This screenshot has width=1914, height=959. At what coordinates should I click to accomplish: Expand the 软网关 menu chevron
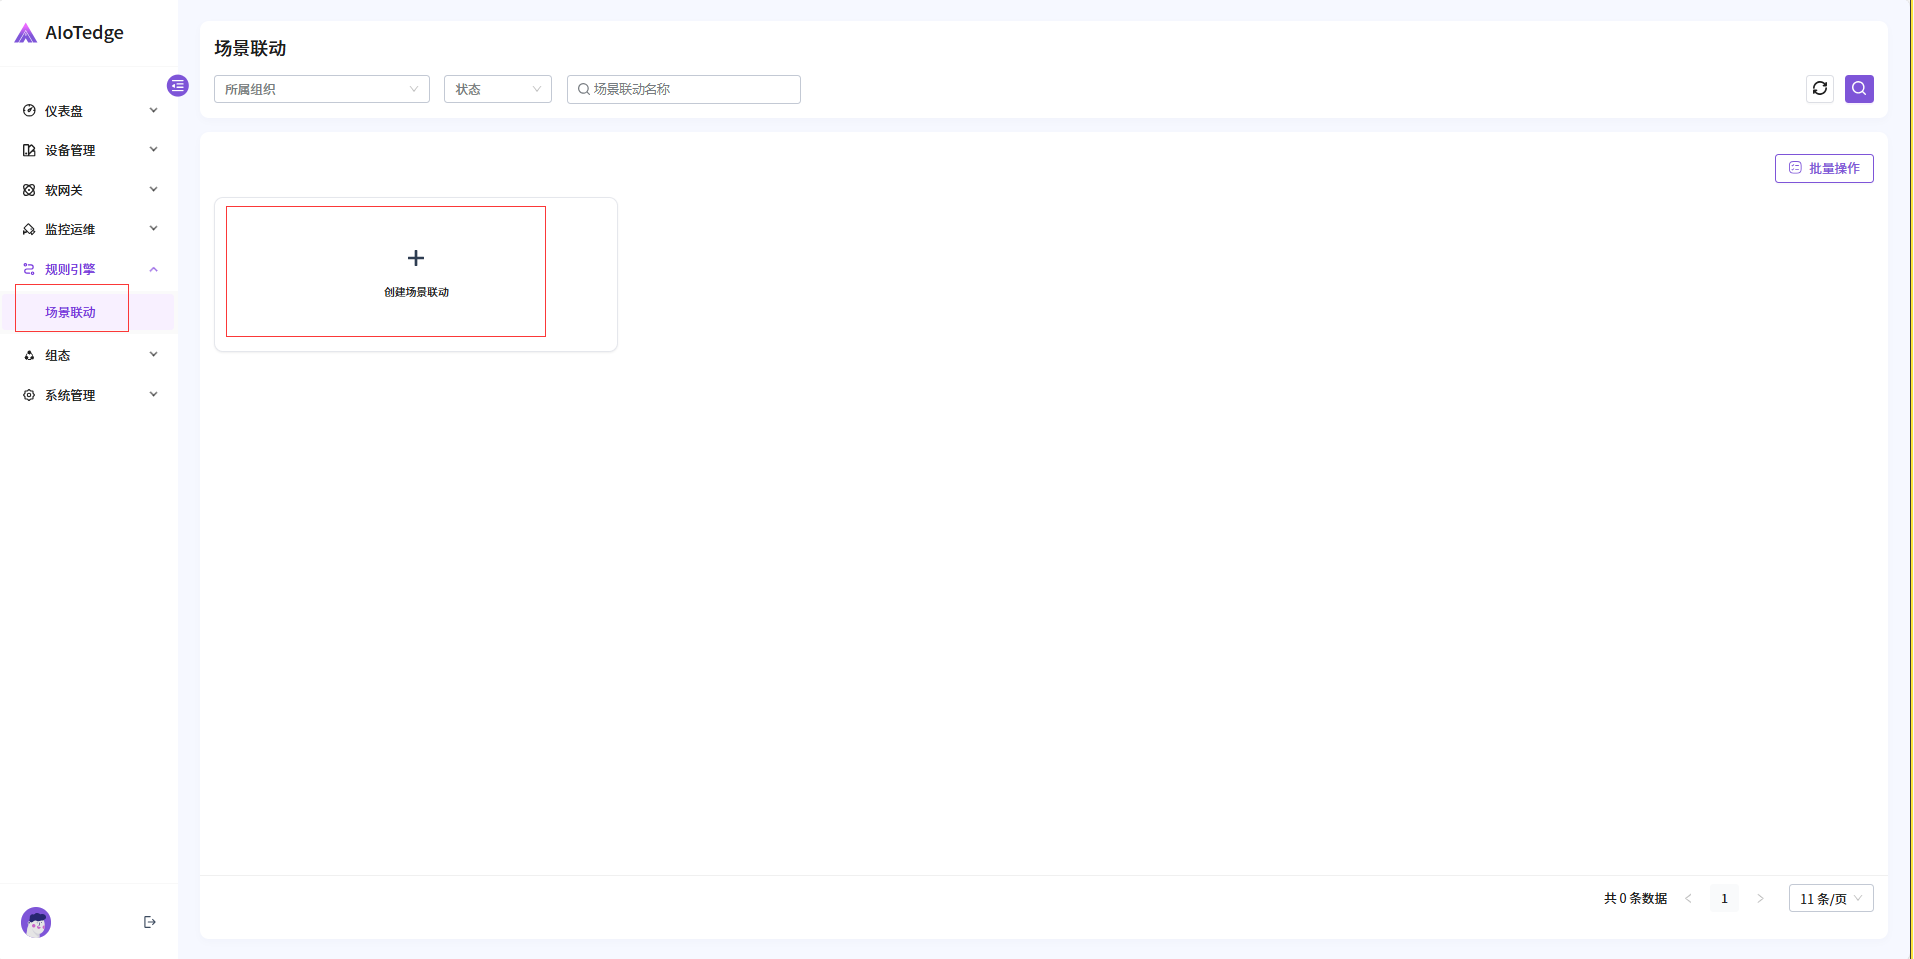click(x=153, y=189)
